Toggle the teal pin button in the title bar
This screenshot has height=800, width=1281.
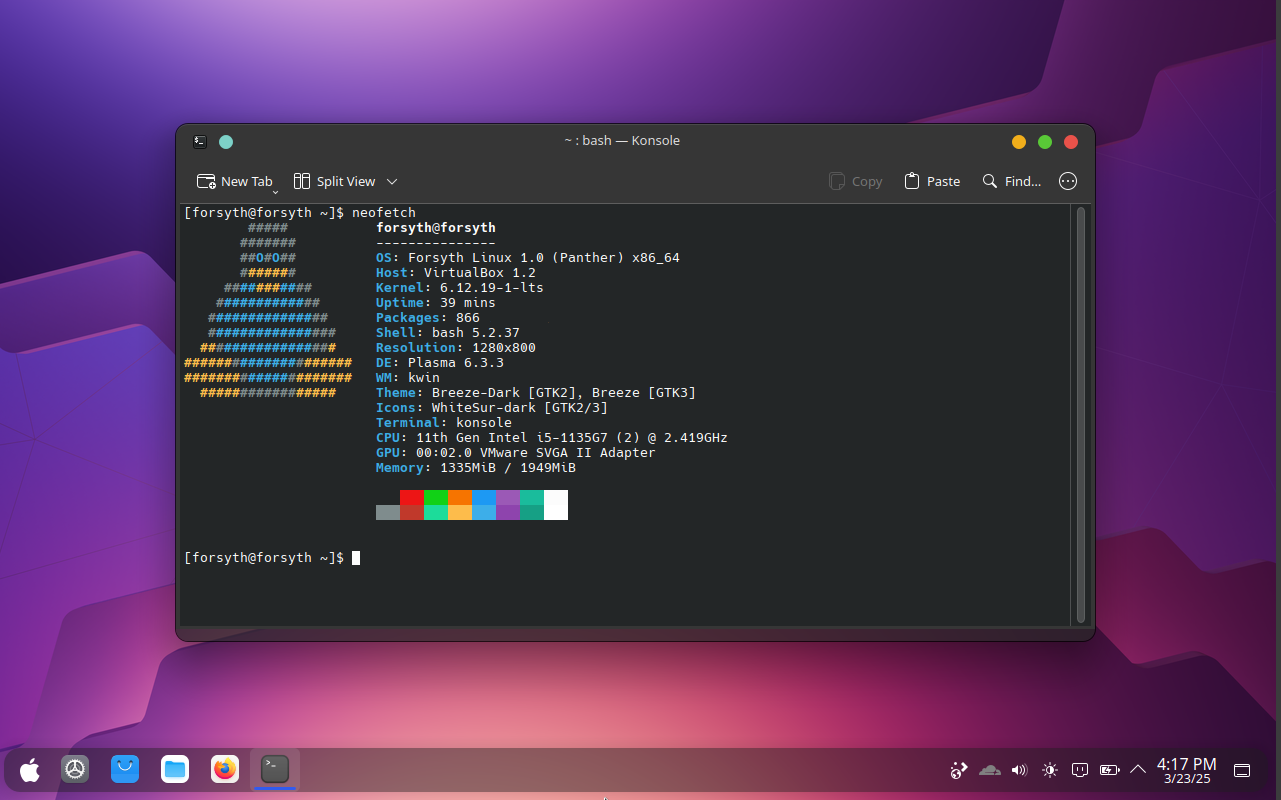[x=226, y=142]
